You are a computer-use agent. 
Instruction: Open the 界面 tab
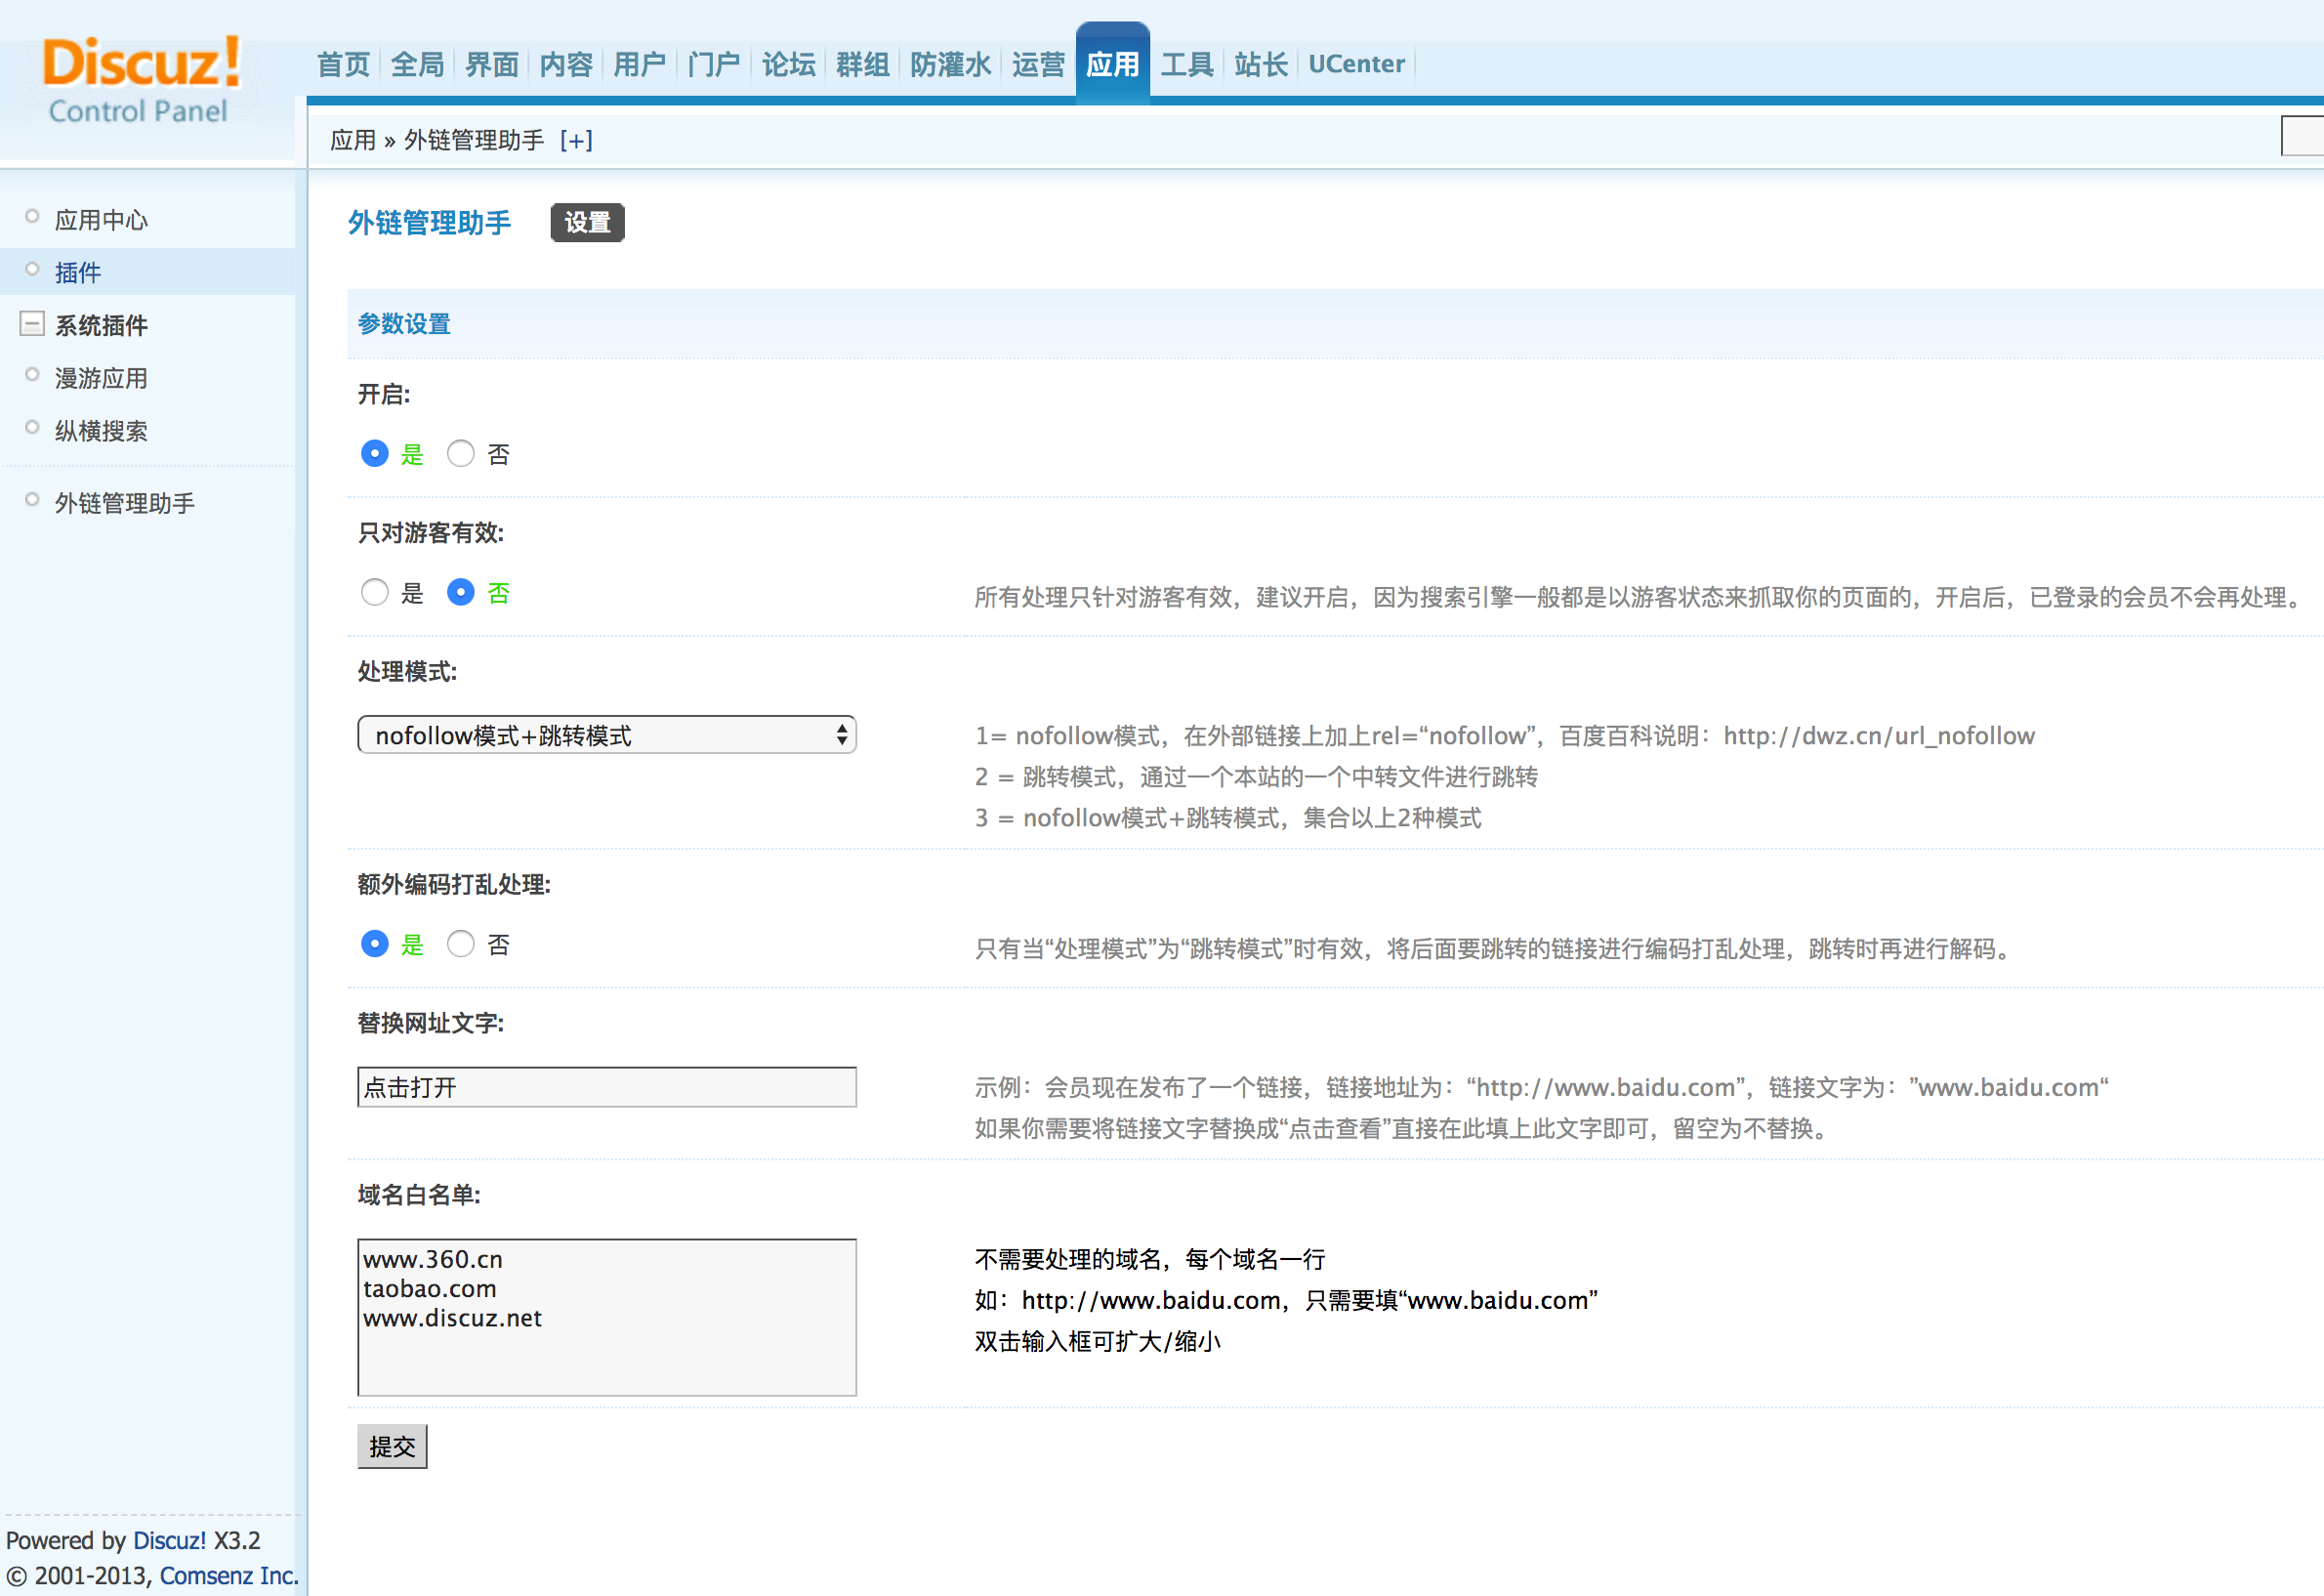pyautogui.click(x=491, y=65)
